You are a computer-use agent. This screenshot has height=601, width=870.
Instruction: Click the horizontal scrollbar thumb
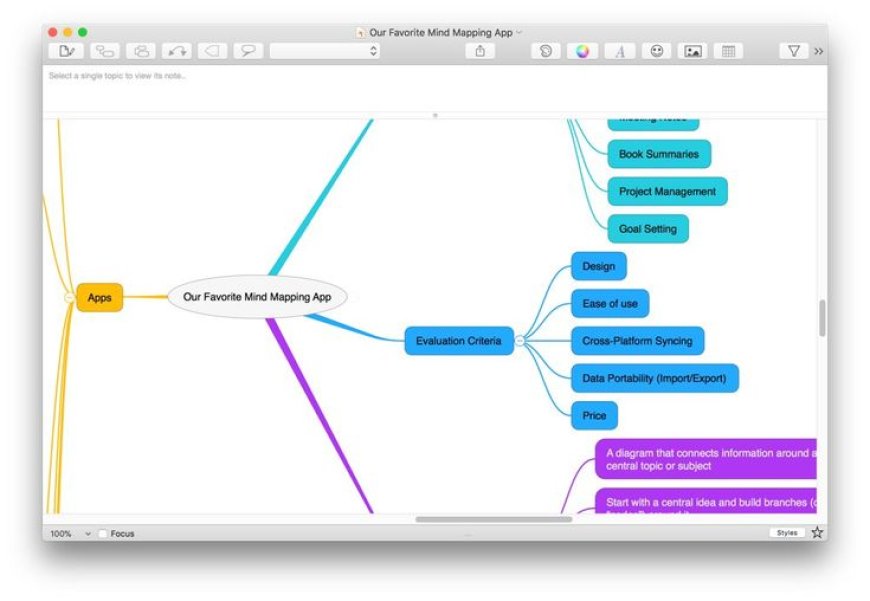(494, 519)
